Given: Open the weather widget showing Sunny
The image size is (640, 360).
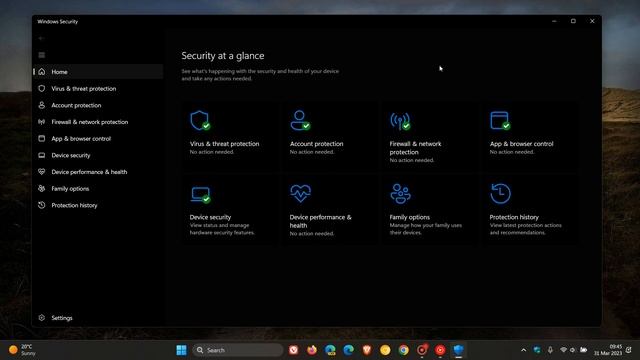Looking at the screenshot, I should pyautogui.click(x=22, y=350).
